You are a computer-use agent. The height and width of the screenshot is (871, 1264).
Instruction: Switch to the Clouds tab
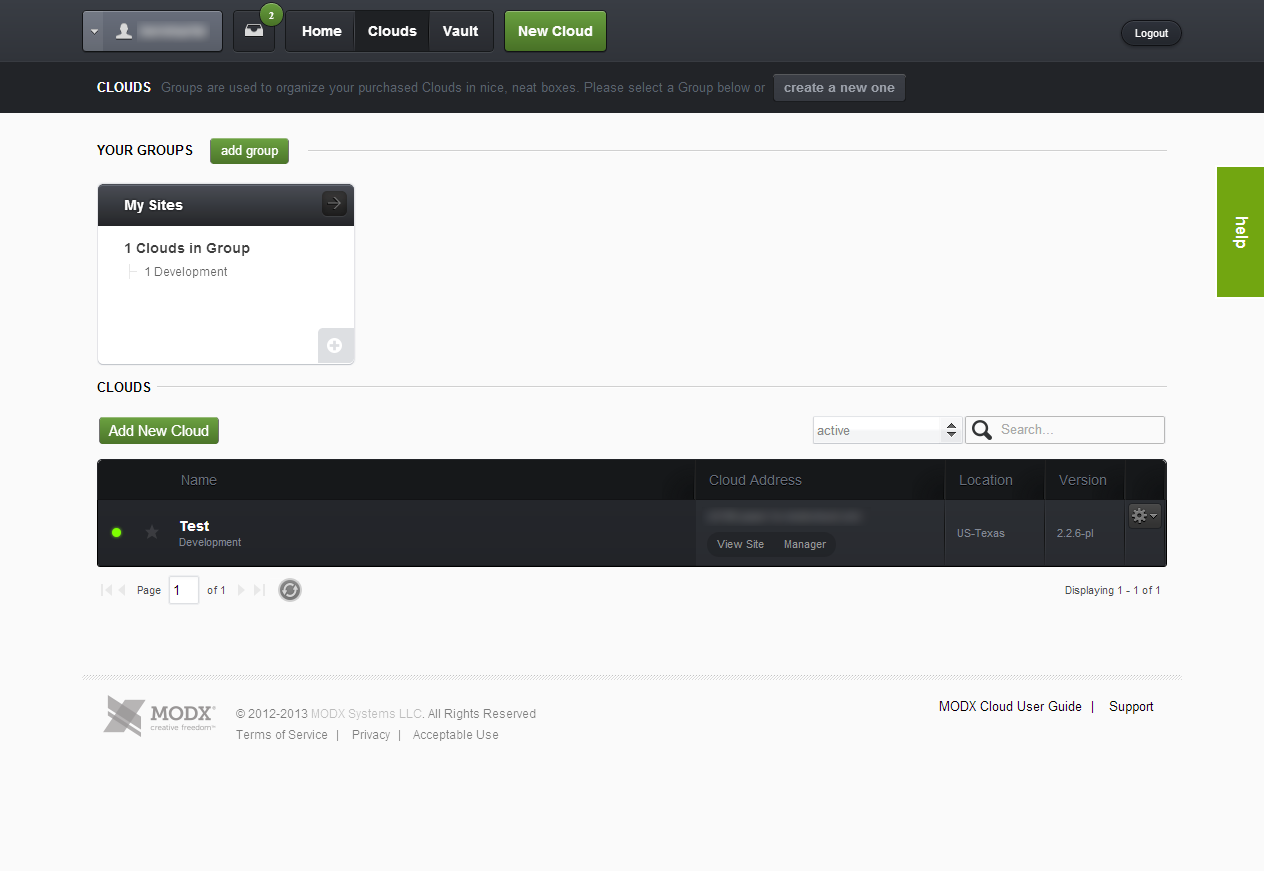click(392, 31)
